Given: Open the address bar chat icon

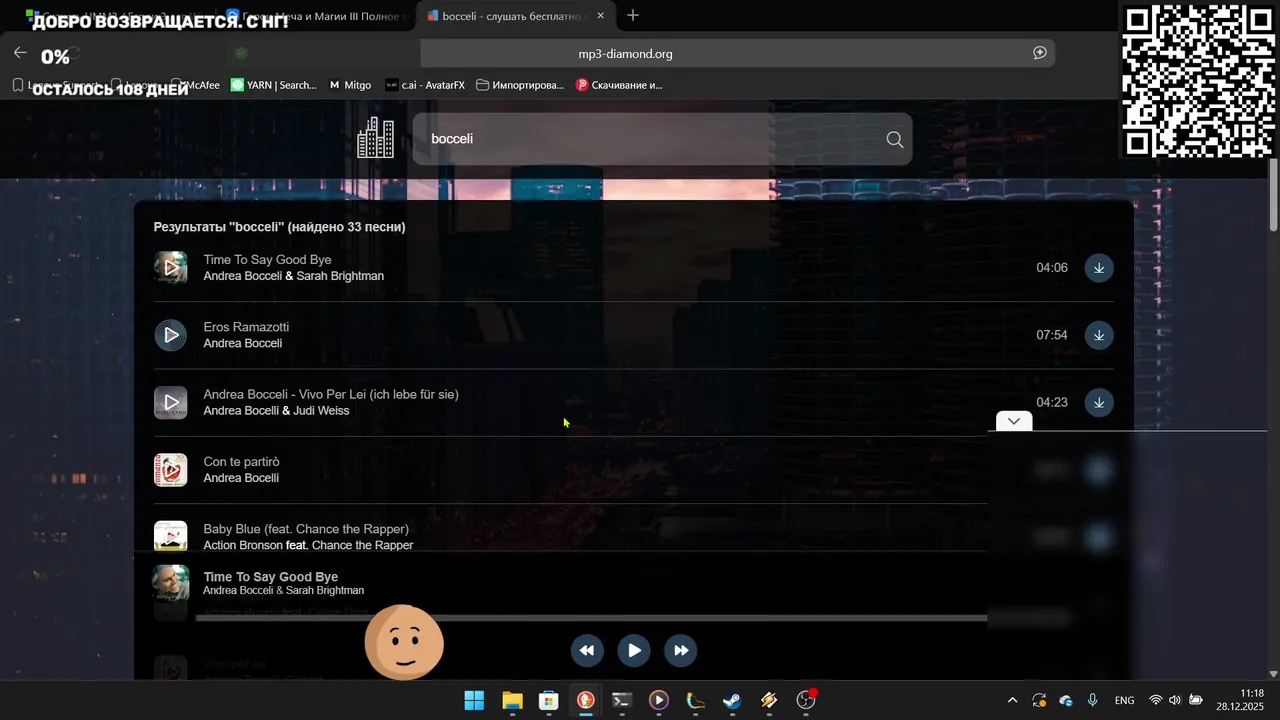Looking at the screenshot, I should [1040, 53].
